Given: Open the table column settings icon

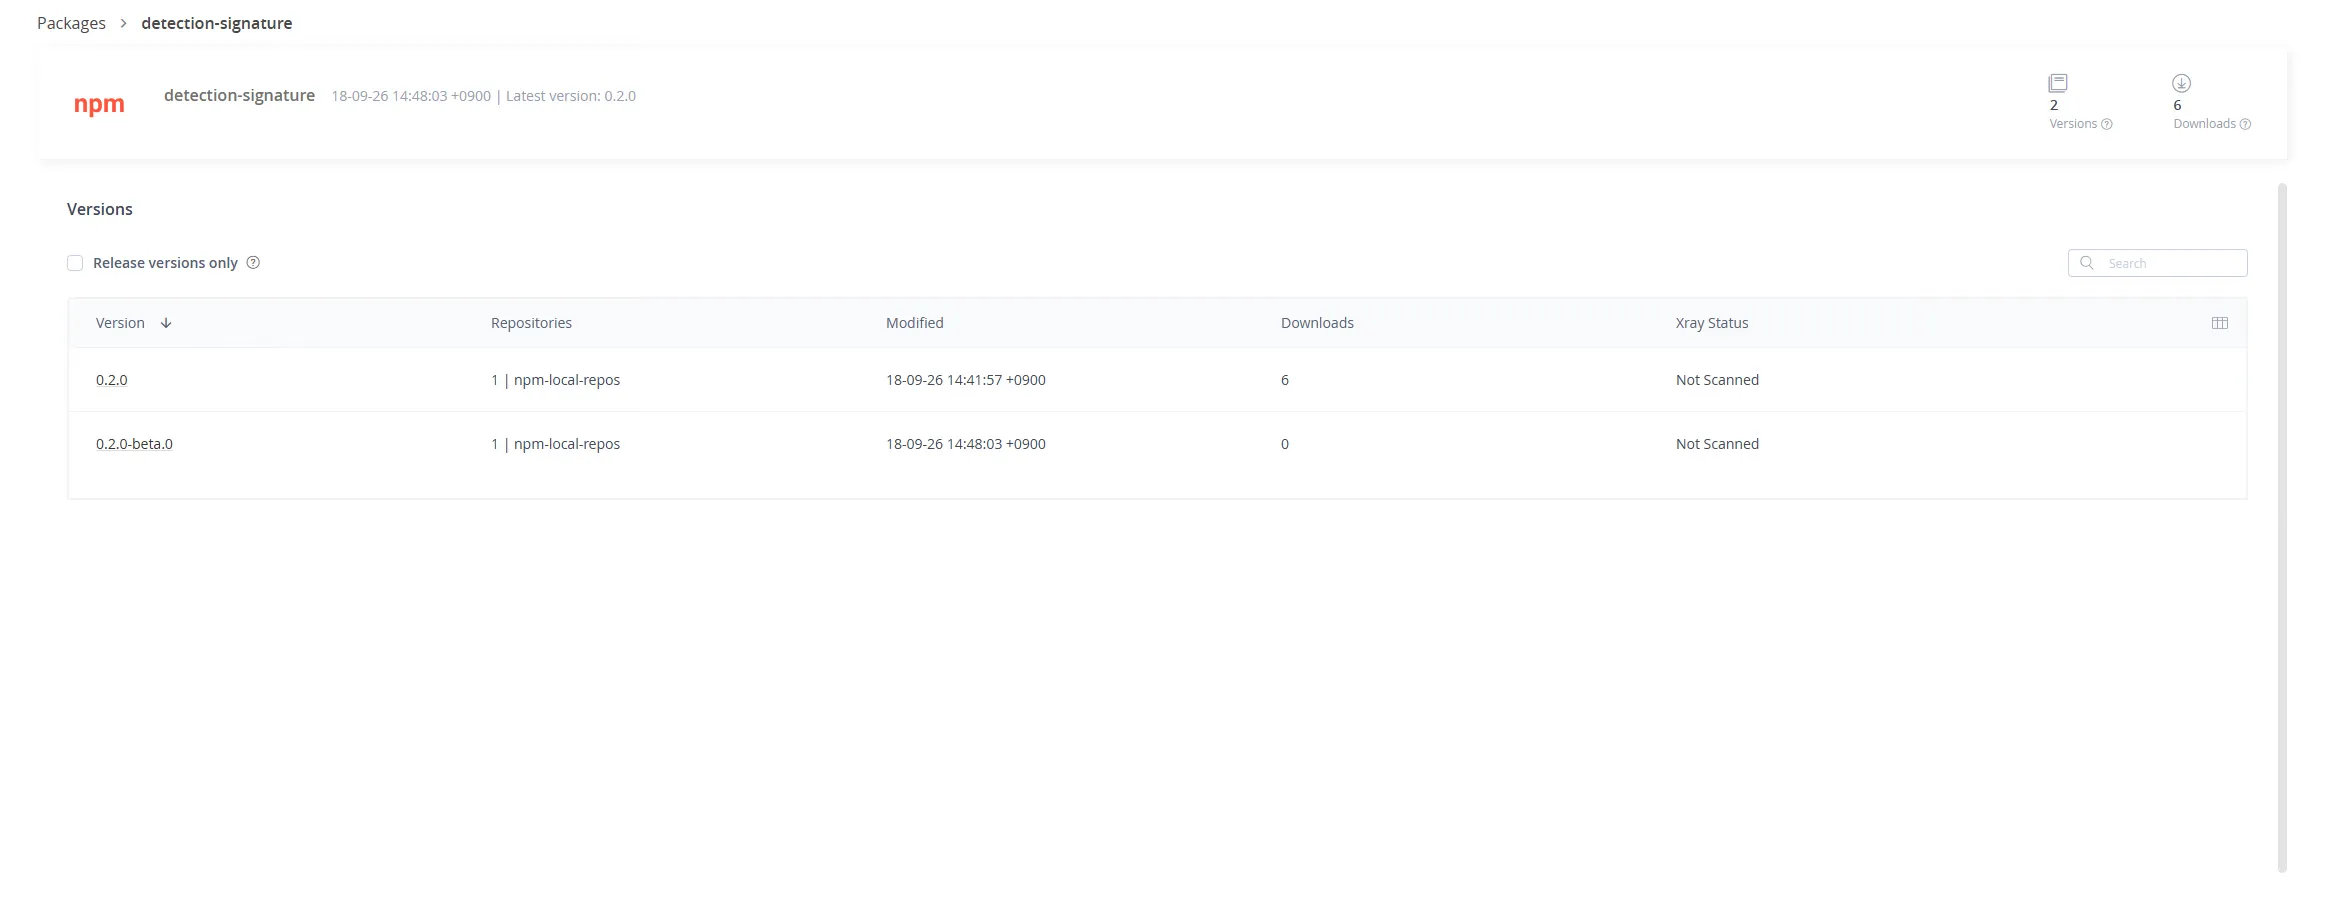Looking at the screenshot, I should tap(2220, 323).
